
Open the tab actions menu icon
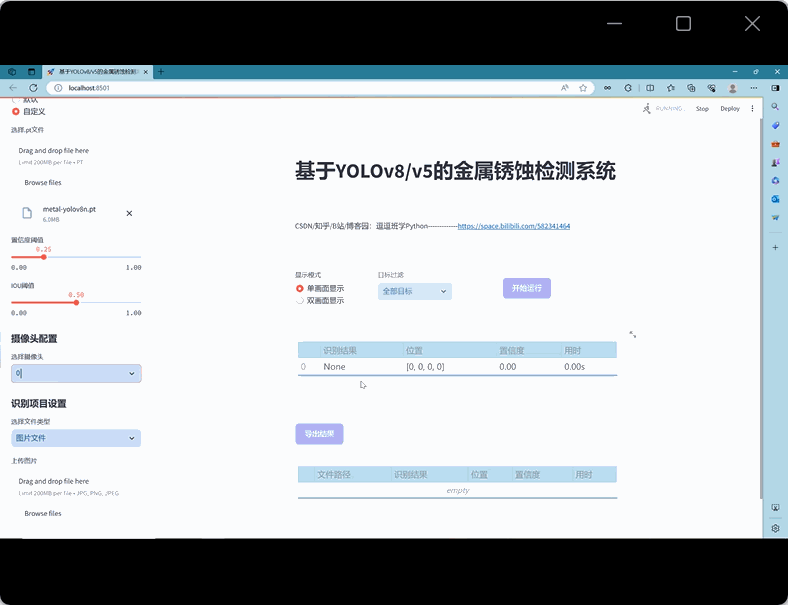pyautogui.click(x=32, y=72)
